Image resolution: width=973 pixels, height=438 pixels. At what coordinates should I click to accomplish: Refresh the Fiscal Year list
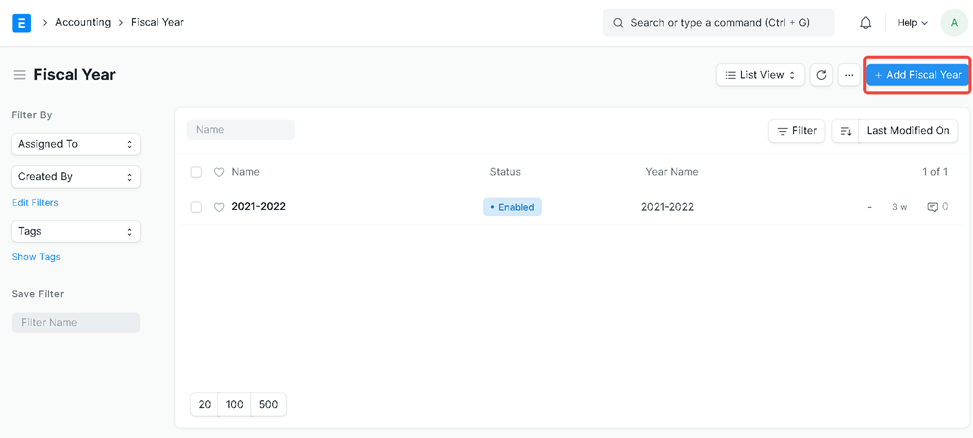(821, 75)
